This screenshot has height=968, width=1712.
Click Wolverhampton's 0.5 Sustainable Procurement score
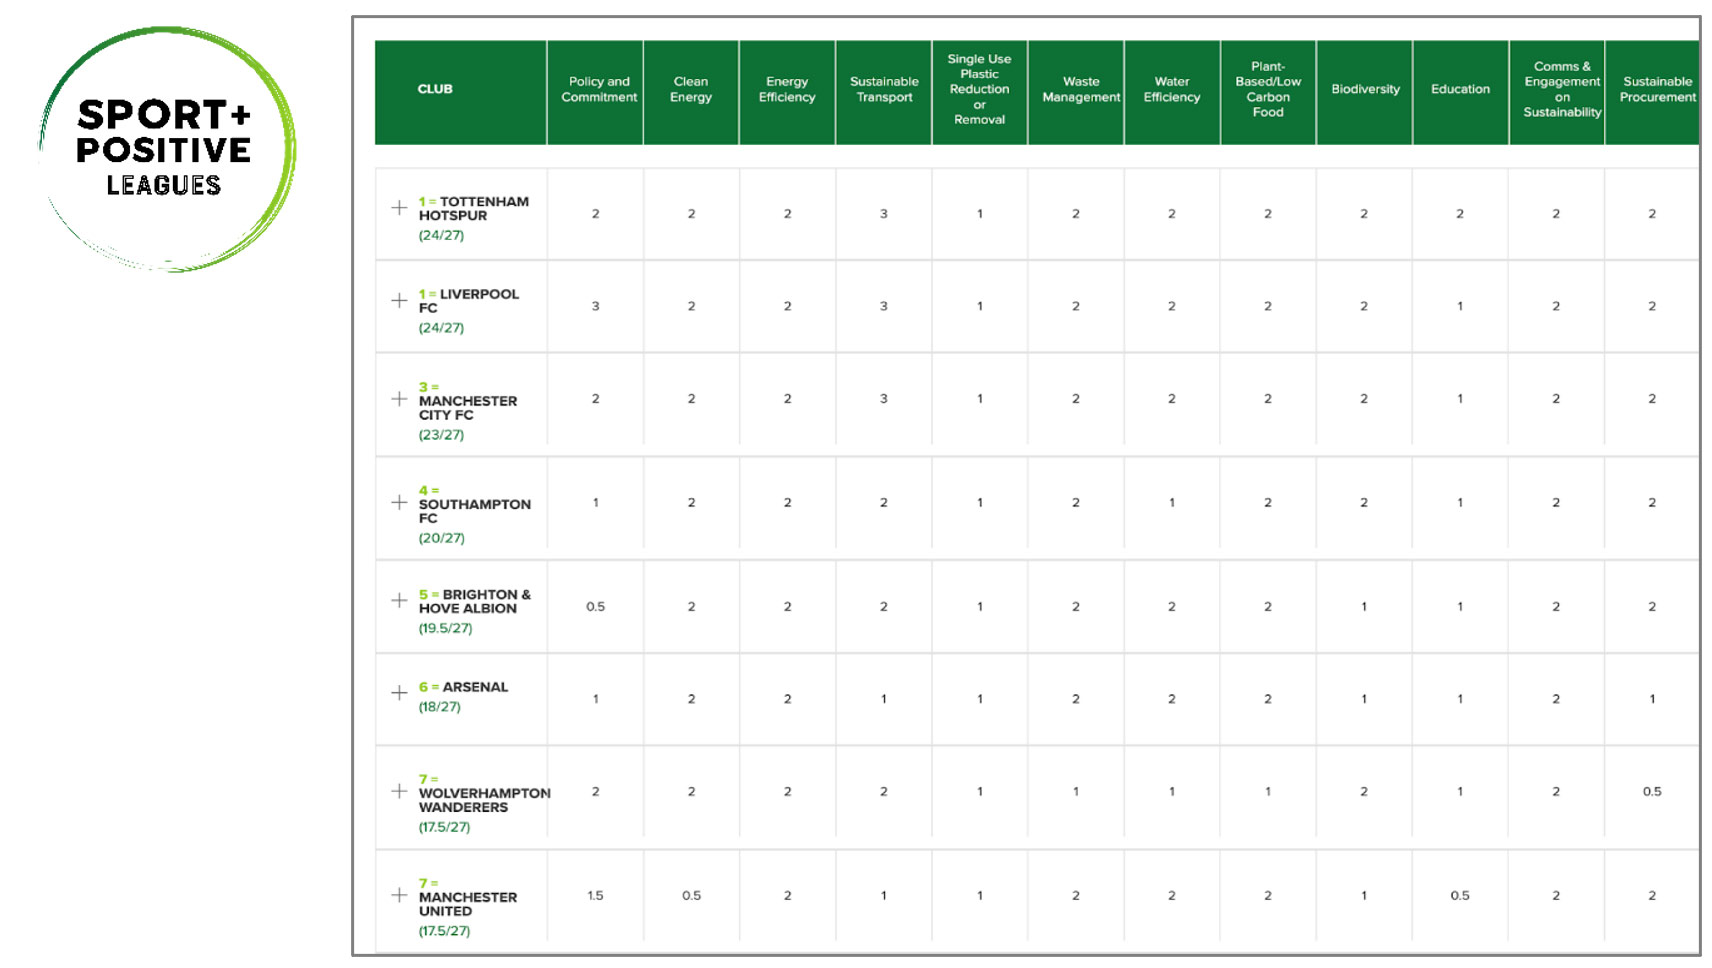pos(1651,792)
